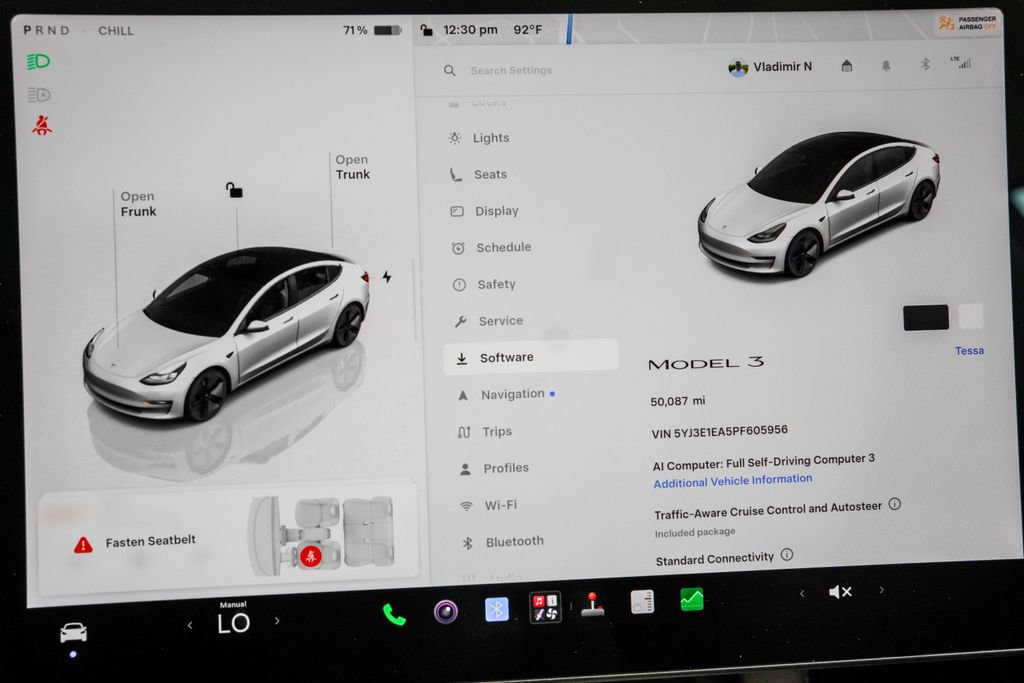Viewport: 1024px width, 683px height.
Task: Open the Vladimir N driver profile
Action: click(770, 67)
